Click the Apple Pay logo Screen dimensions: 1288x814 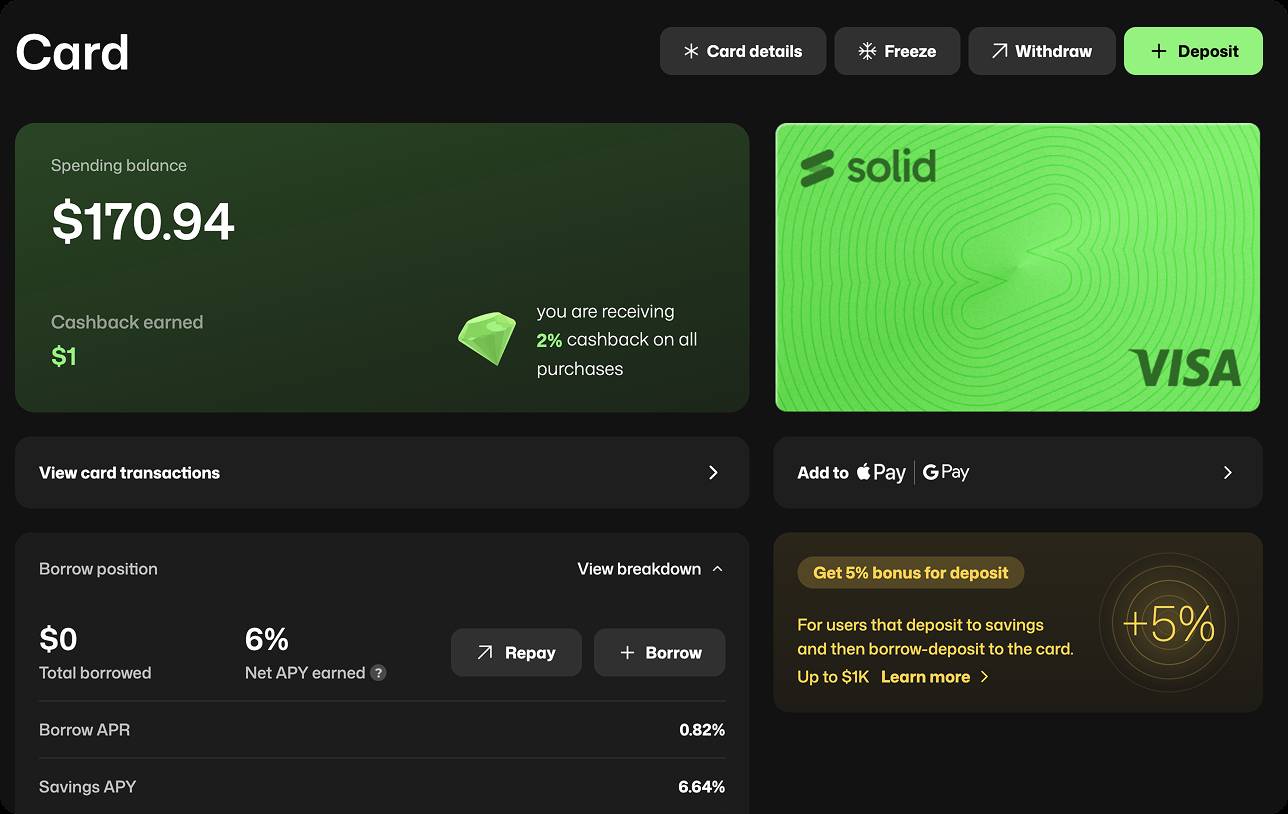881,472
